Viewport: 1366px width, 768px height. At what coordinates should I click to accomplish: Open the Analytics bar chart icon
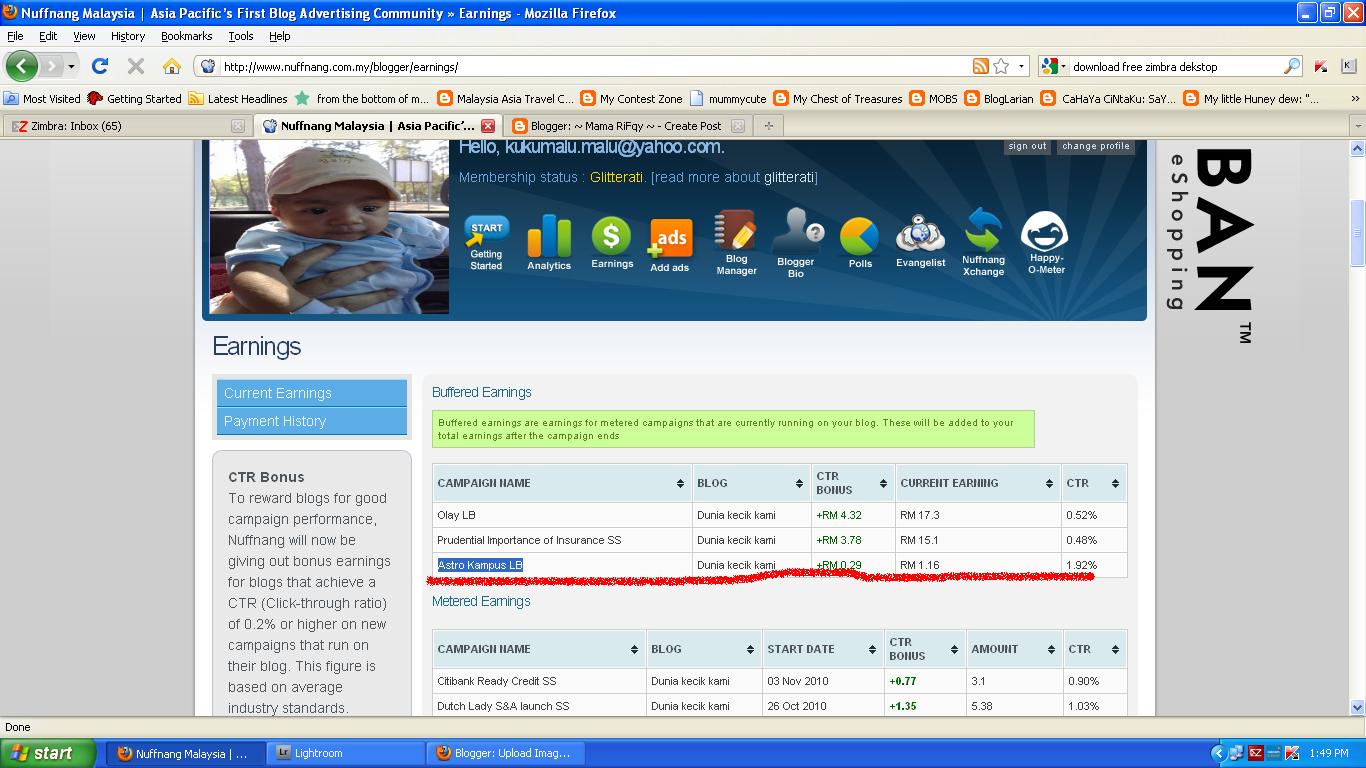coord(549,243)
